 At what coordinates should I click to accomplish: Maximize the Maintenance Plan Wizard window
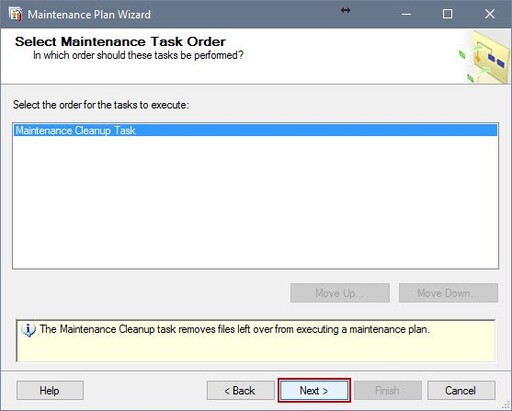447,14
